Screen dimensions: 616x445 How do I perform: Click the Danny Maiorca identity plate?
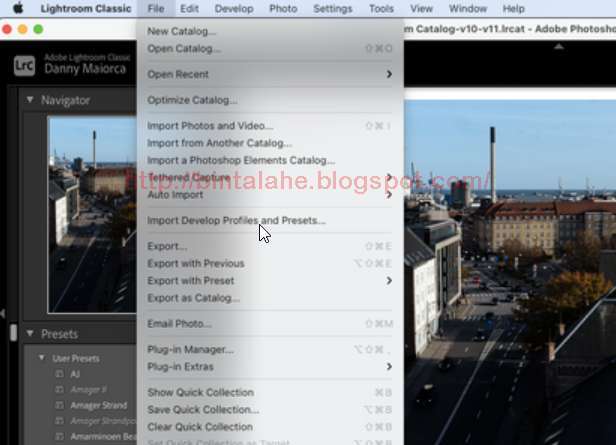point(85,69)
